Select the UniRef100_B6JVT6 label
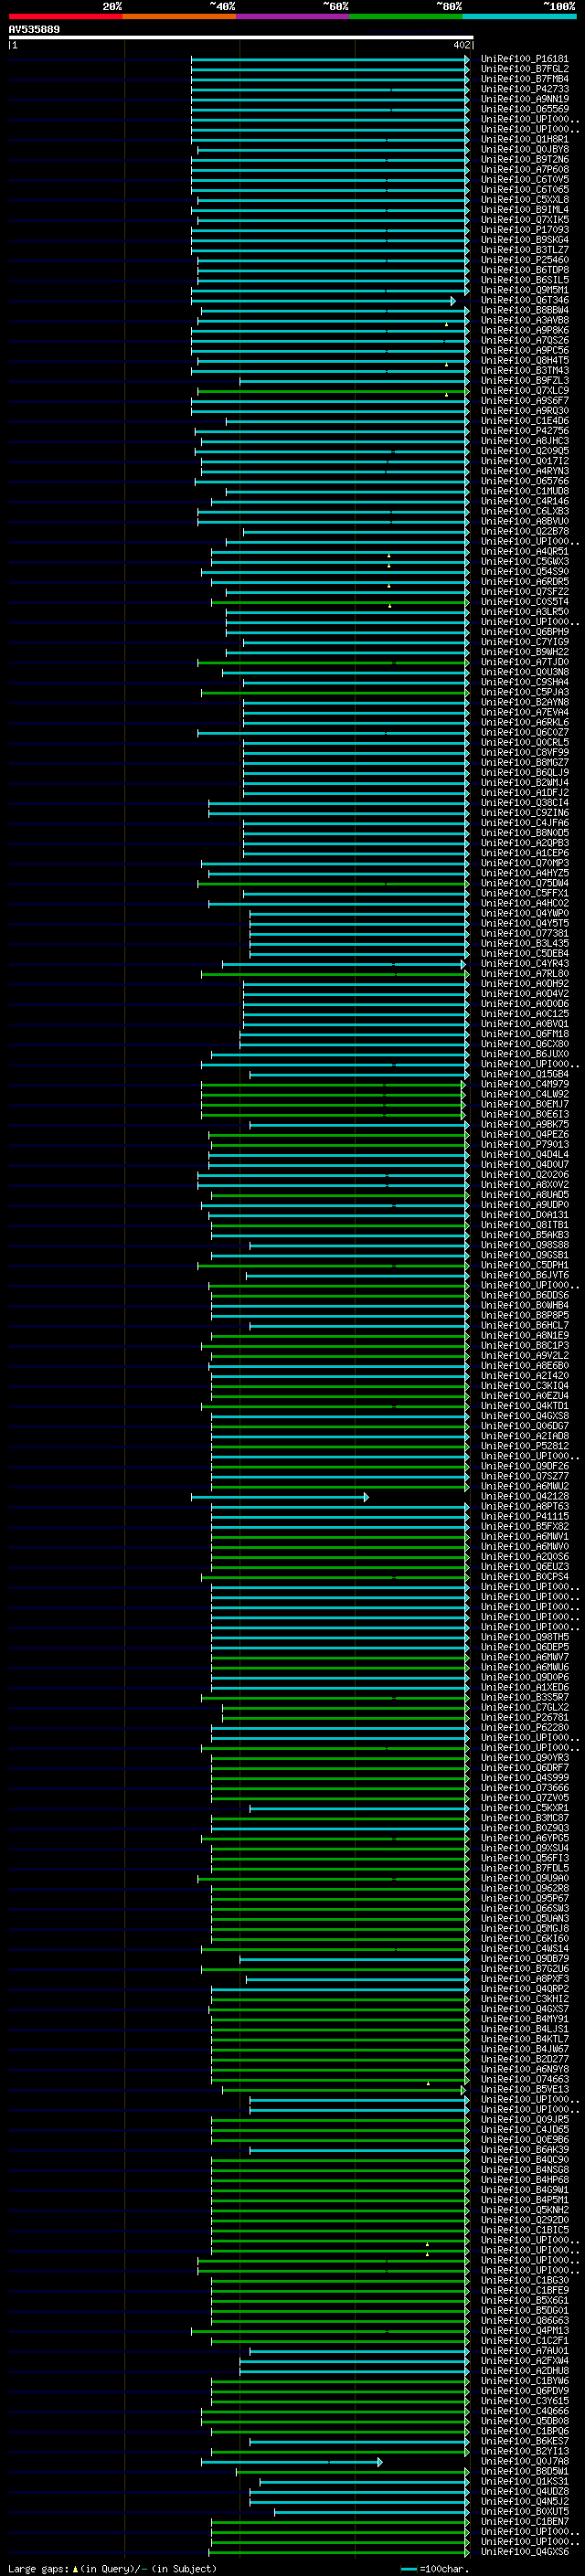Viewport: 585px width, 2576px height. (525, 1275)
